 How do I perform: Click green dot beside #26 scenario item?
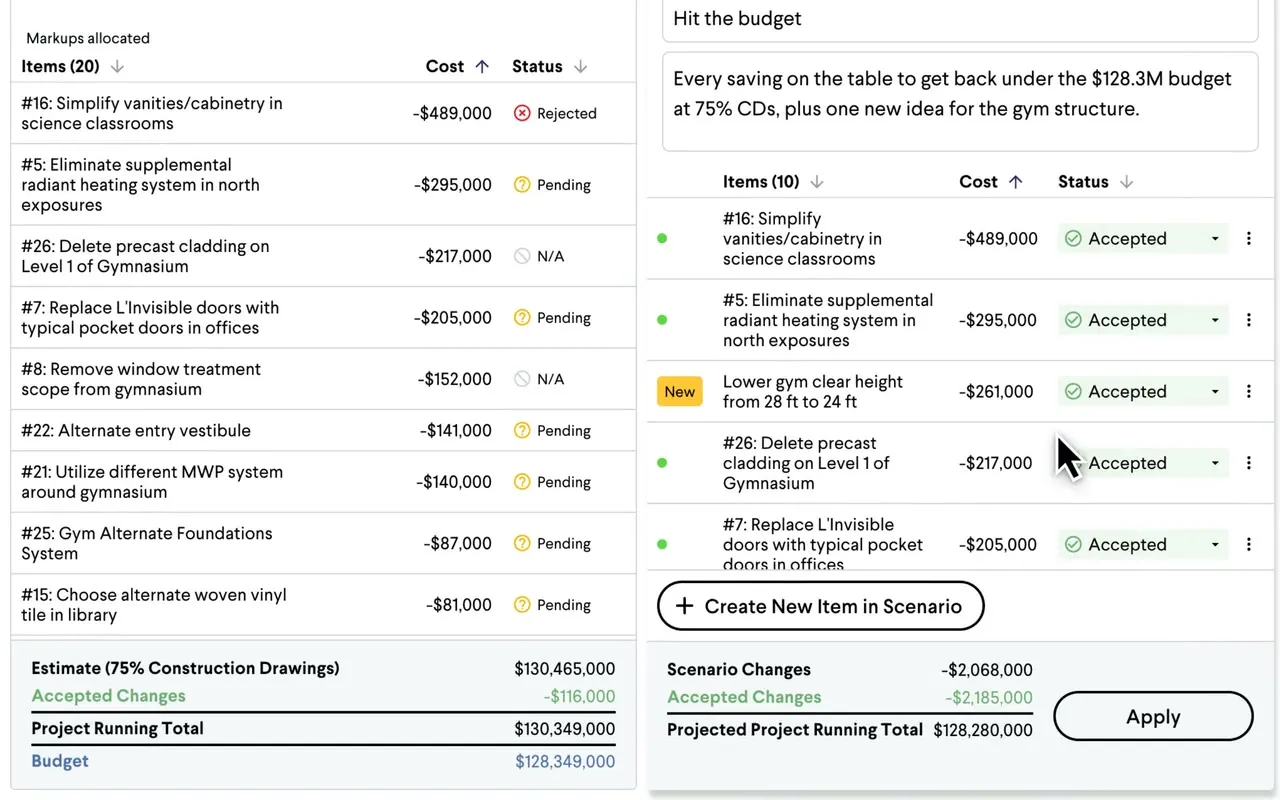click(662, 463)
